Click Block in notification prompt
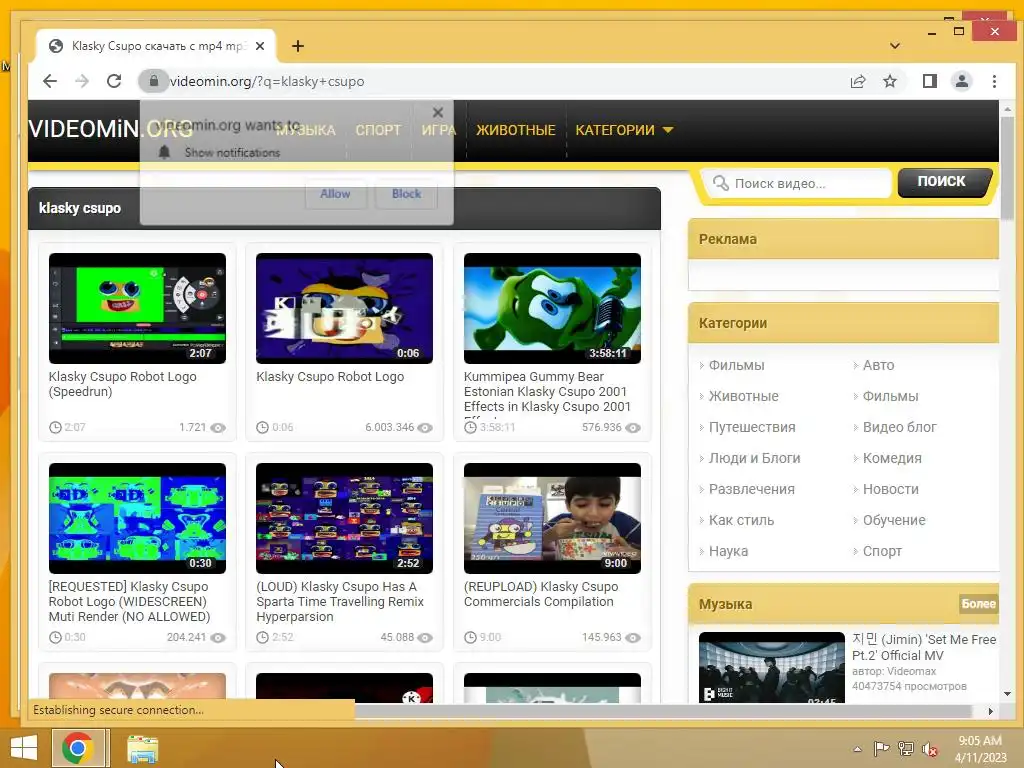 (406, 194)
